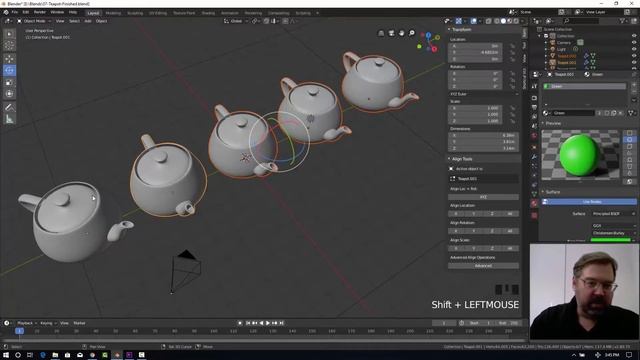This screenshot has height=360, width=640.
Task: Open Modifiers wrench properties tab
Action: [x=534, y=157]
